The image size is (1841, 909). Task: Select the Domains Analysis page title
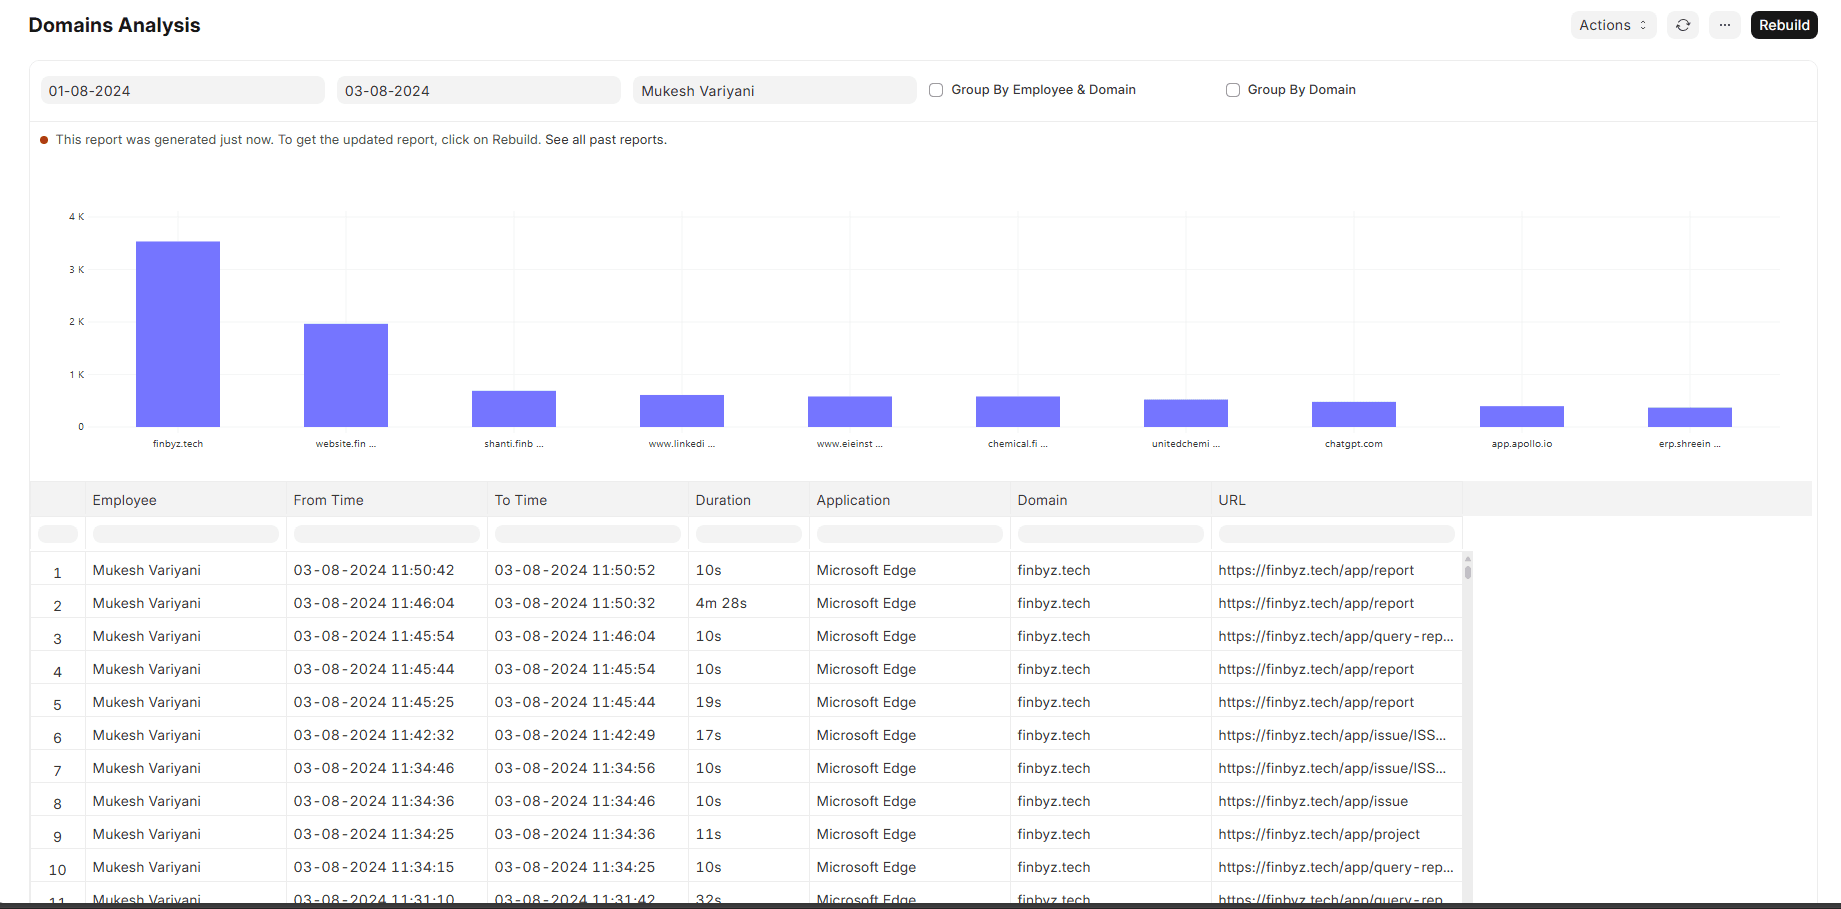coord(113,24)
